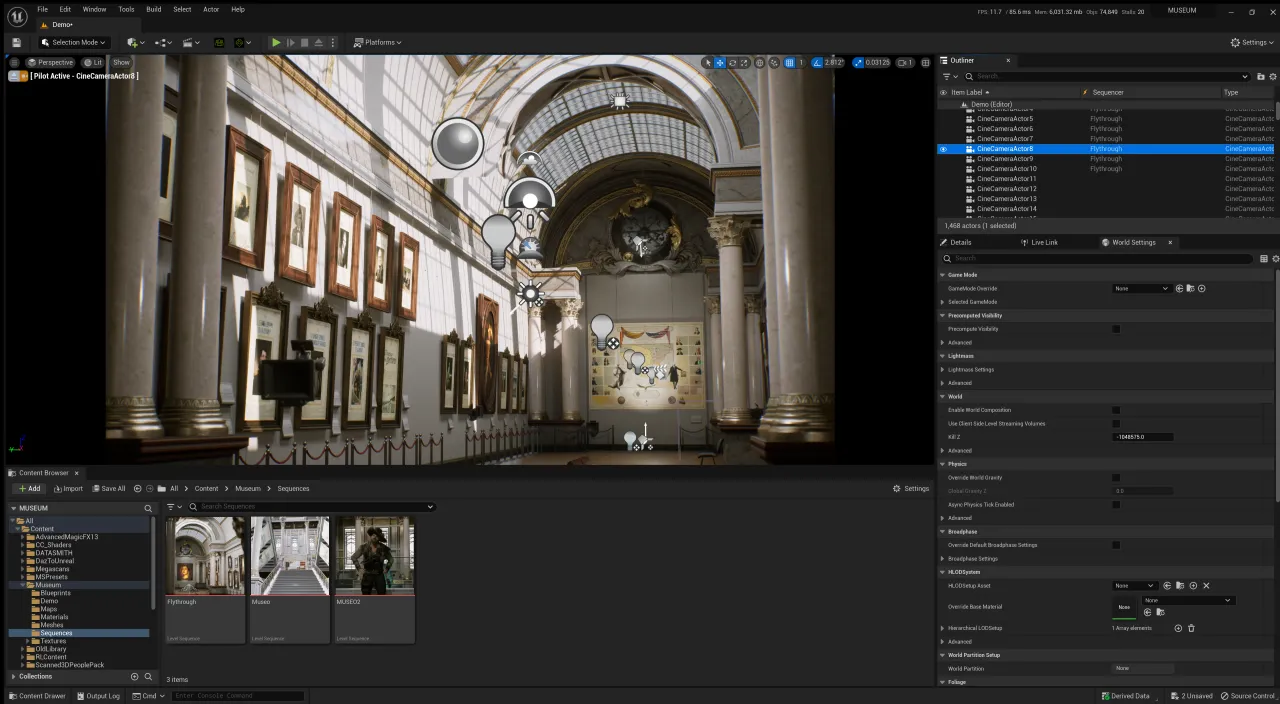The height and width of the screenshot is (704, 1280).
Task: Click the Add button in Content Browser
Action: coord(28,488)
